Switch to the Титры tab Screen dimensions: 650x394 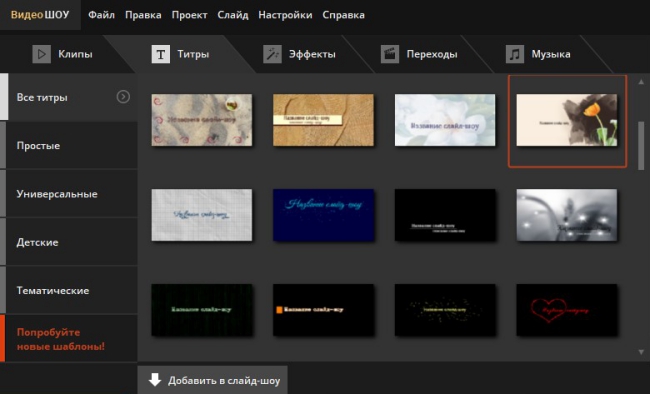(x=180, y=54)
